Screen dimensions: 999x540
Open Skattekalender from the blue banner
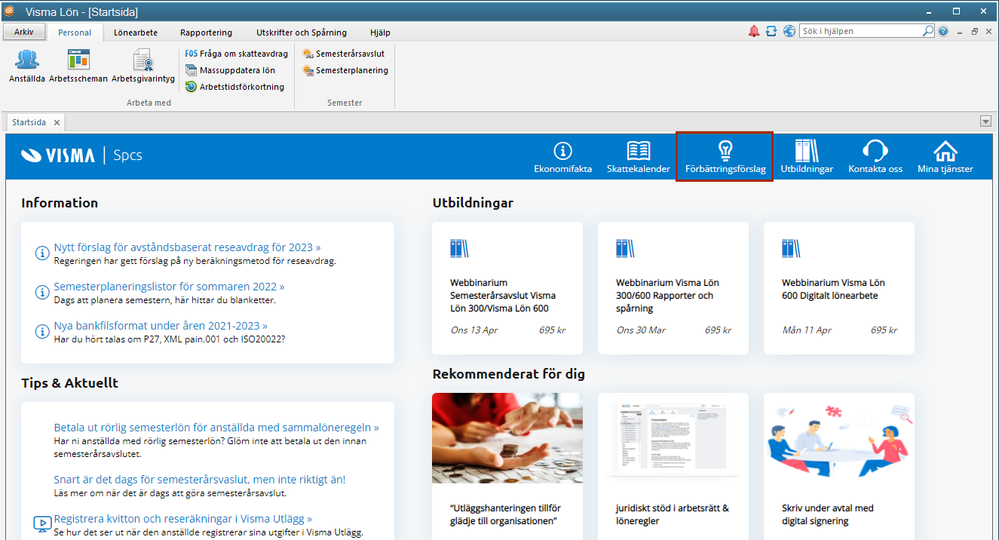[638, 157]
